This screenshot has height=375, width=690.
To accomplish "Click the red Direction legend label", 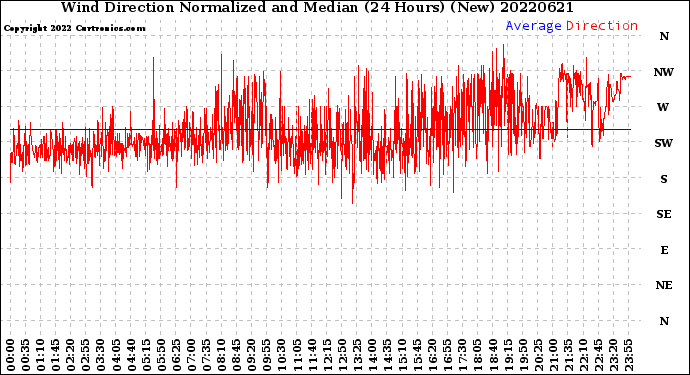I will (602, 26).
